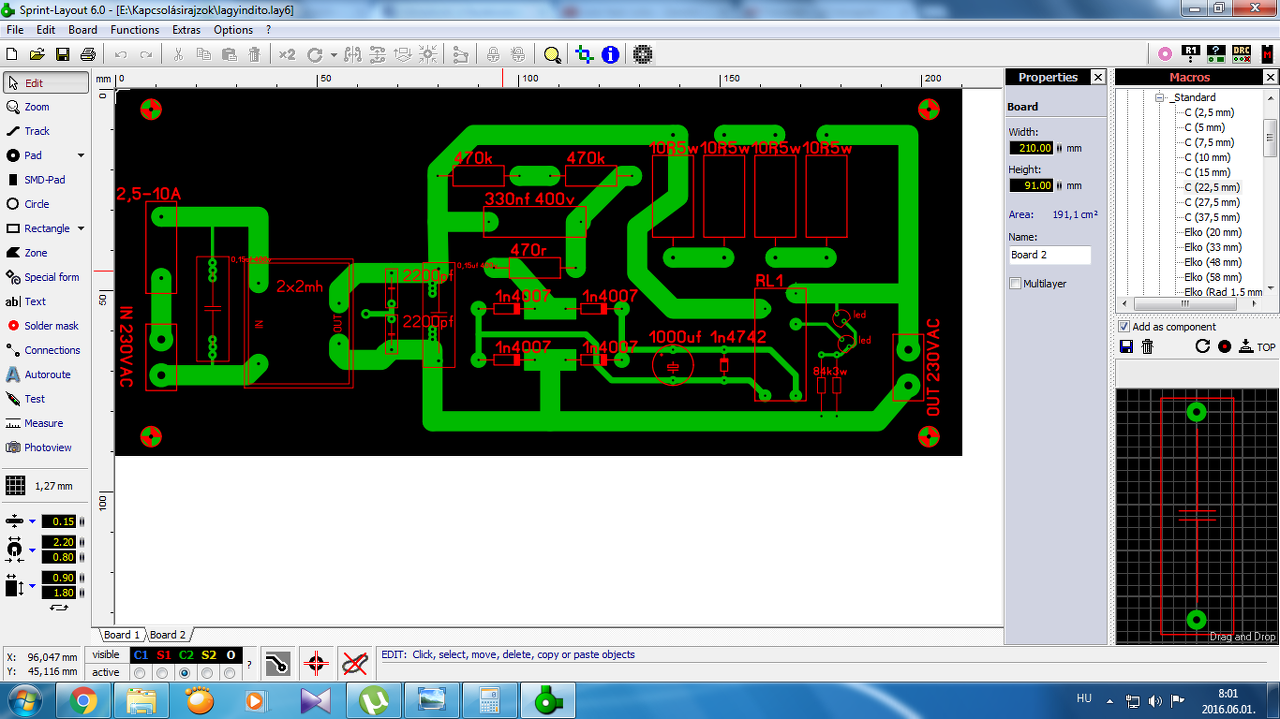The height and width of the screenshot is (719, 1280).
Task: Open the Options menu
Action: (233, 30)
